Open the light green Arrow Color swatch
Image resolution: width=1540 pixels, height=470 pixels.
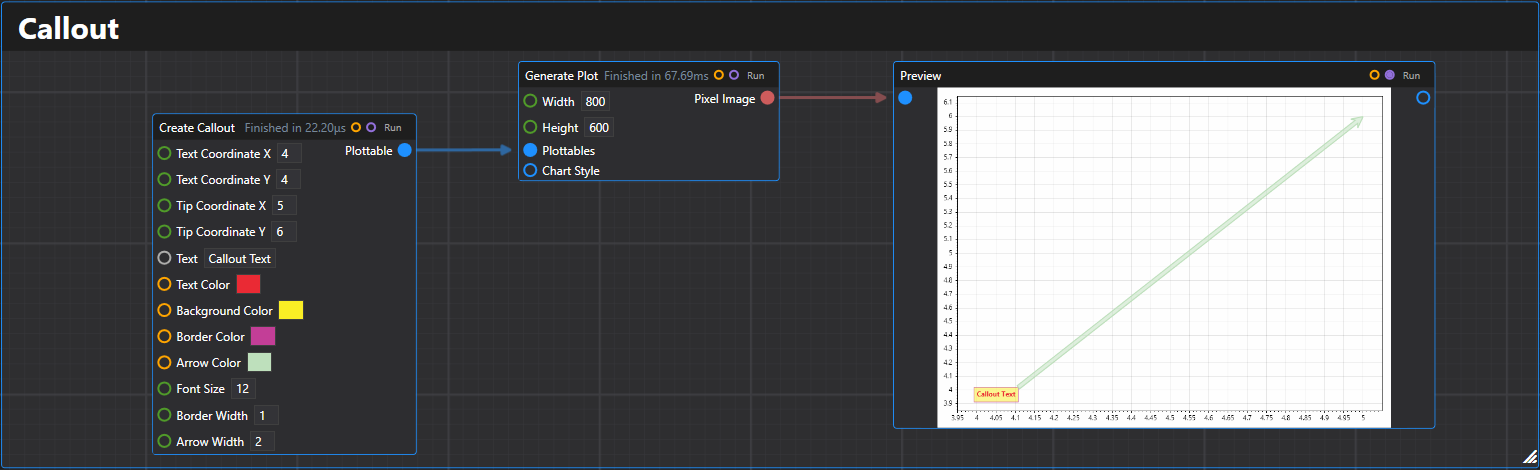(x=259, y=363)
